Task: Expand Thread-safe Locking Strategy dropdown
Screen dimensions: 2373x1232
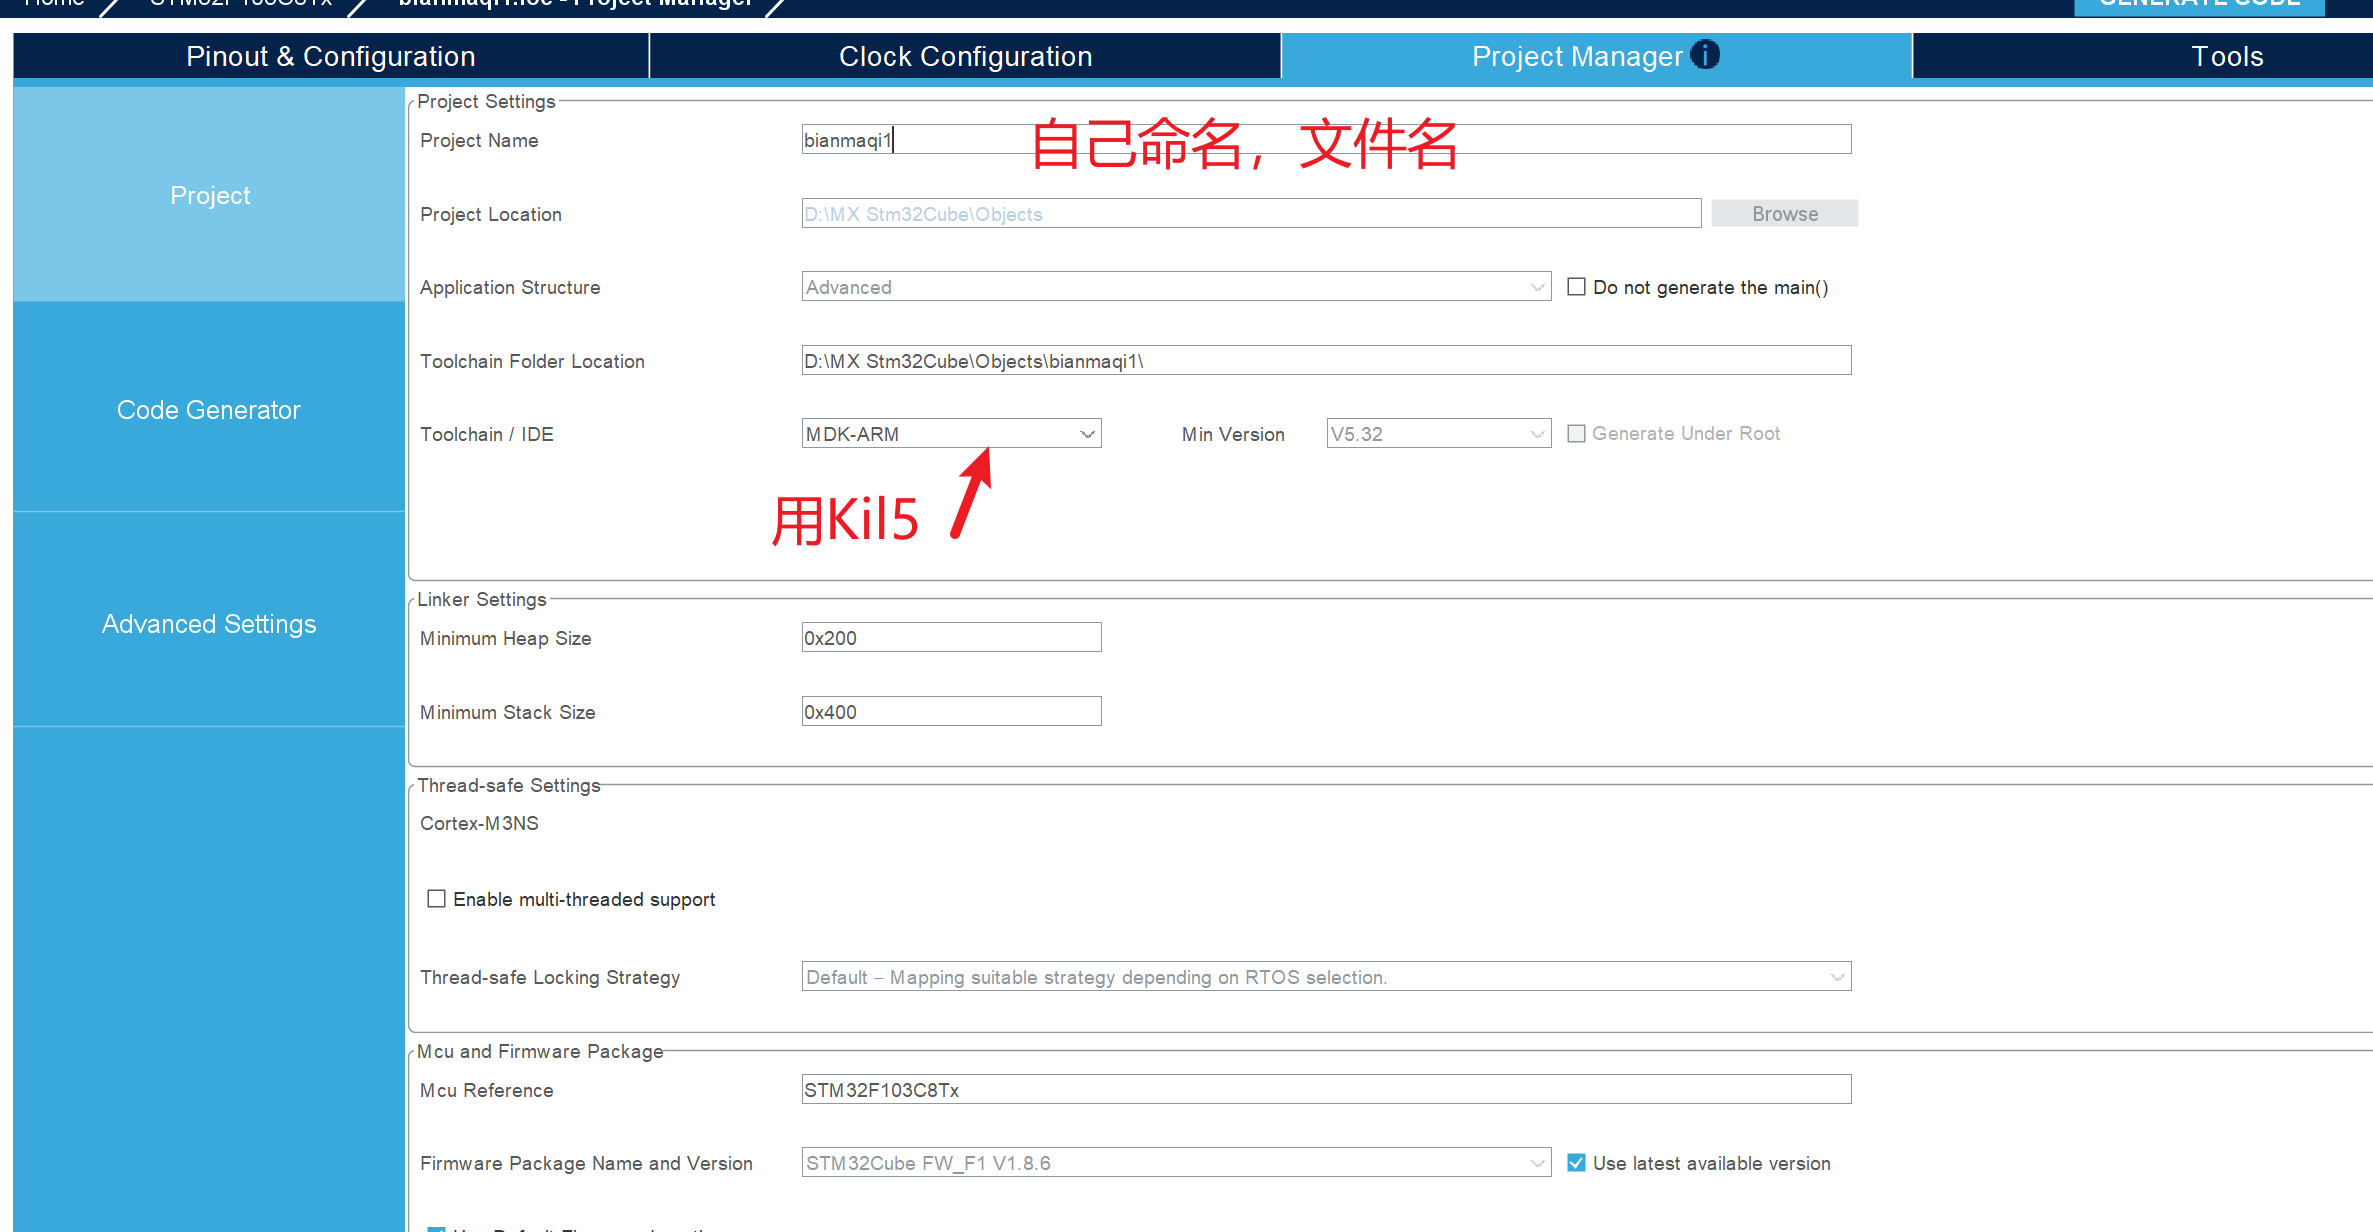Action: pyautogui.click(x=1325, y=977)
